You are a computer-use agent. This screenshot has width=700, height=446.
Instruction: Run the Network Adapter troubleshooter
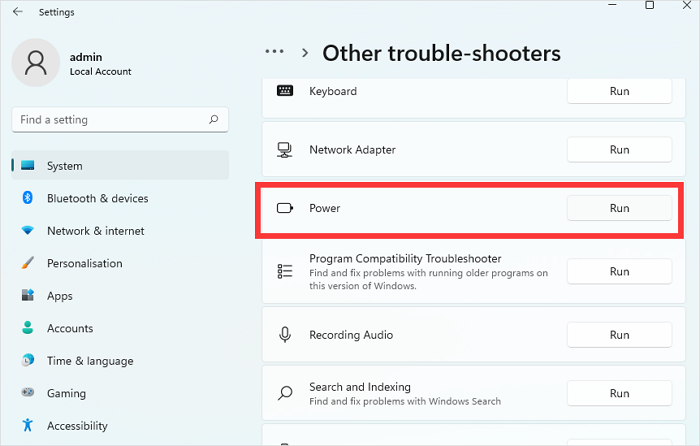pos(619,150)
